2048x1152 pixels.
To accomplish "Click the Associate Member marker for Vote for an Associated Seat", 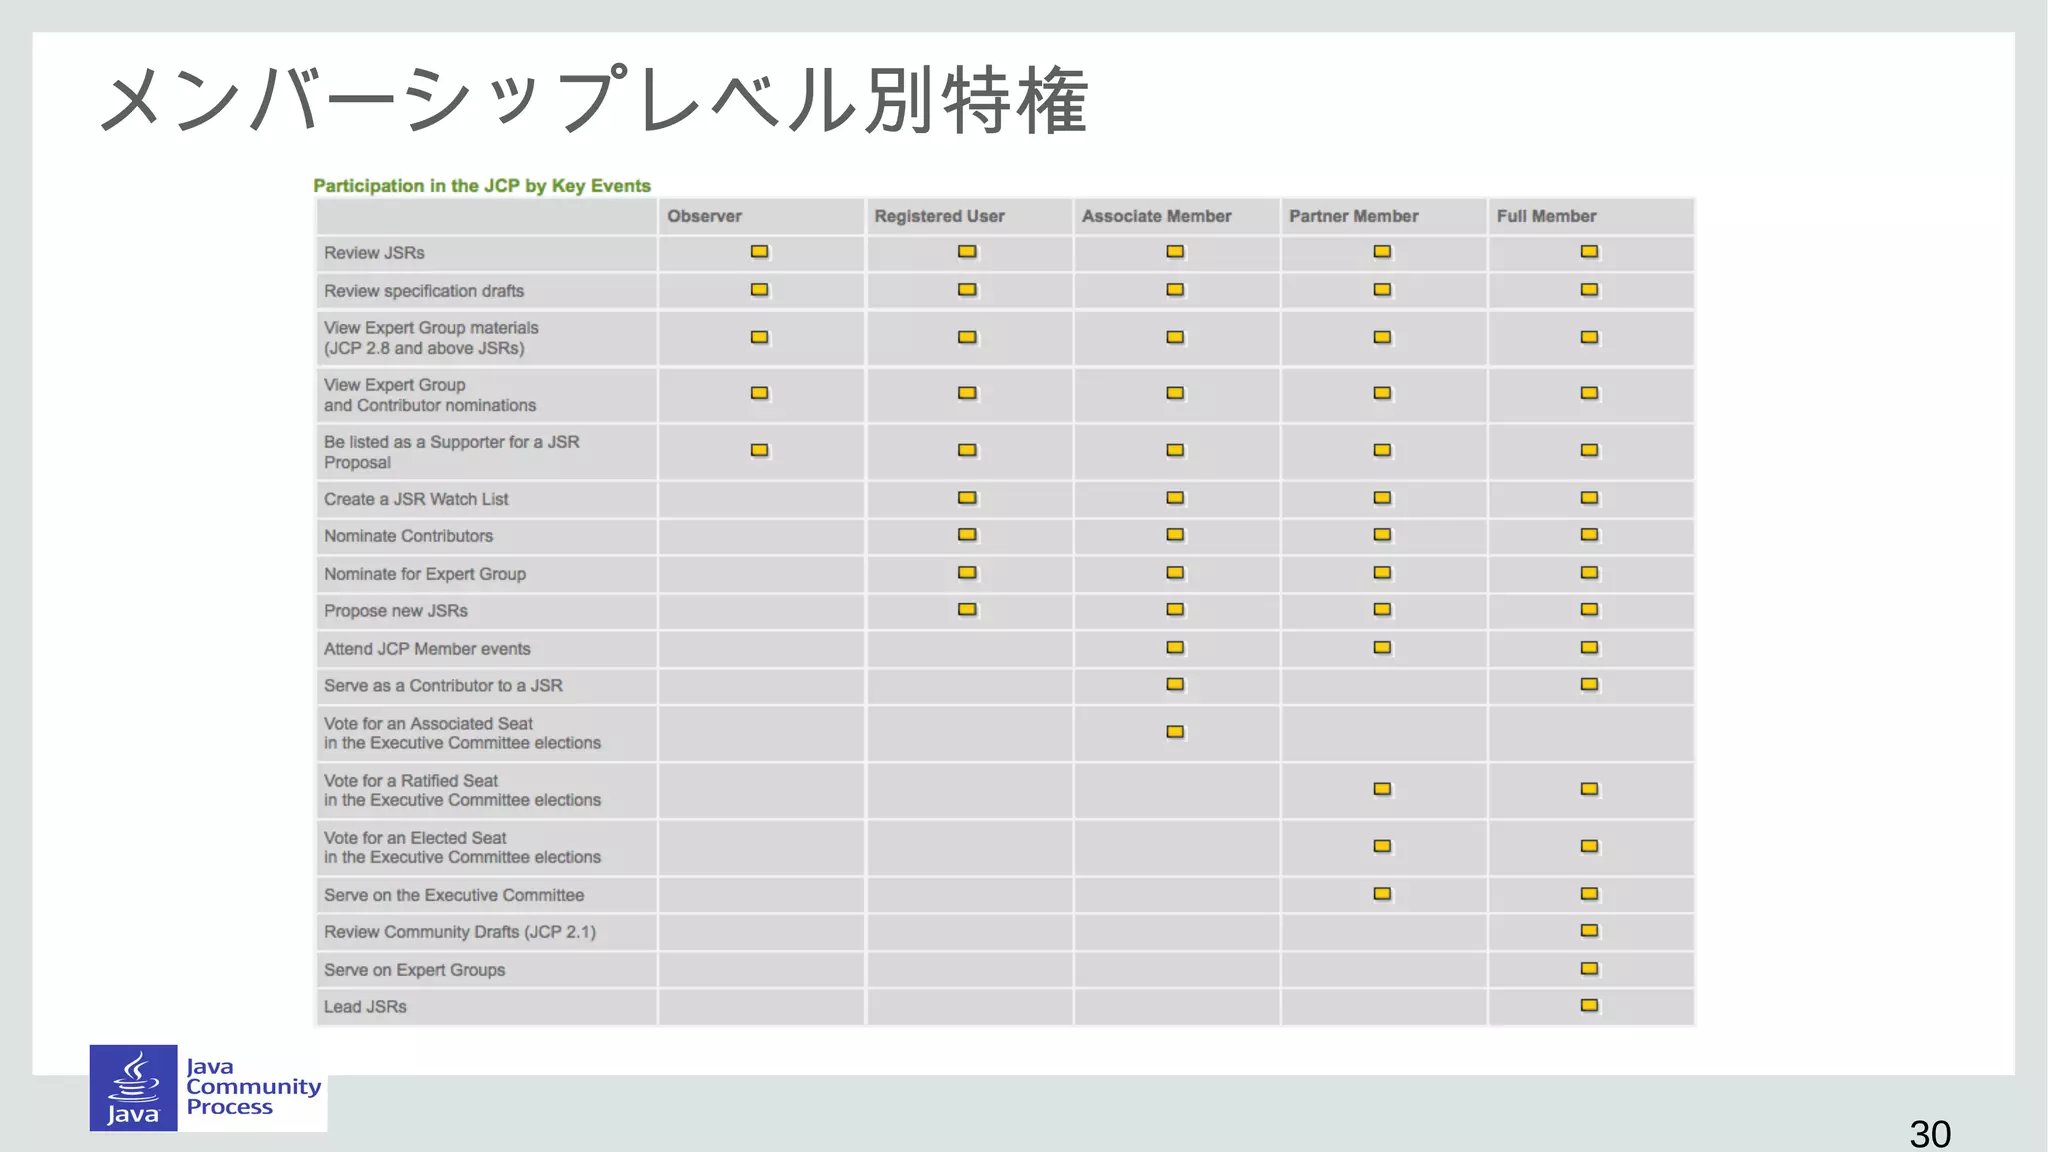I will pos(1175,732).
